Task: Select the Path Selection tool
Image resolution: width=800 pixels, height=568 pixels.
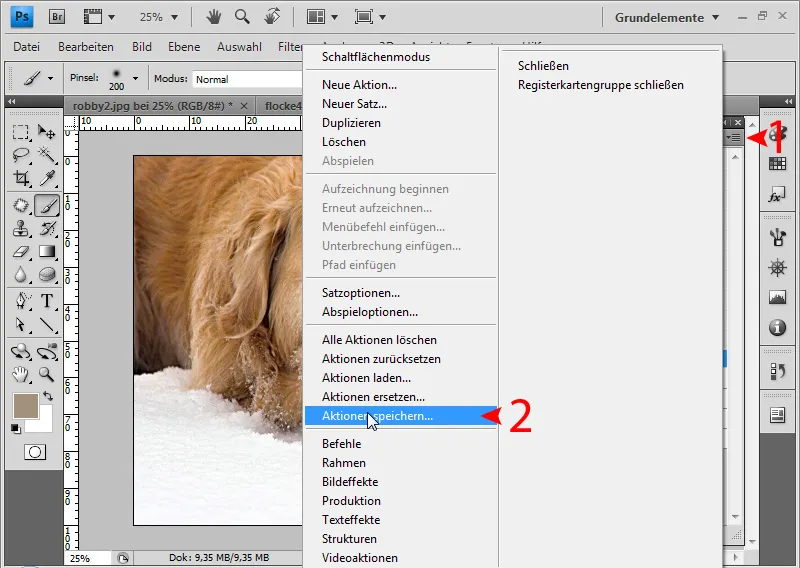Action: tap(20, 324)
